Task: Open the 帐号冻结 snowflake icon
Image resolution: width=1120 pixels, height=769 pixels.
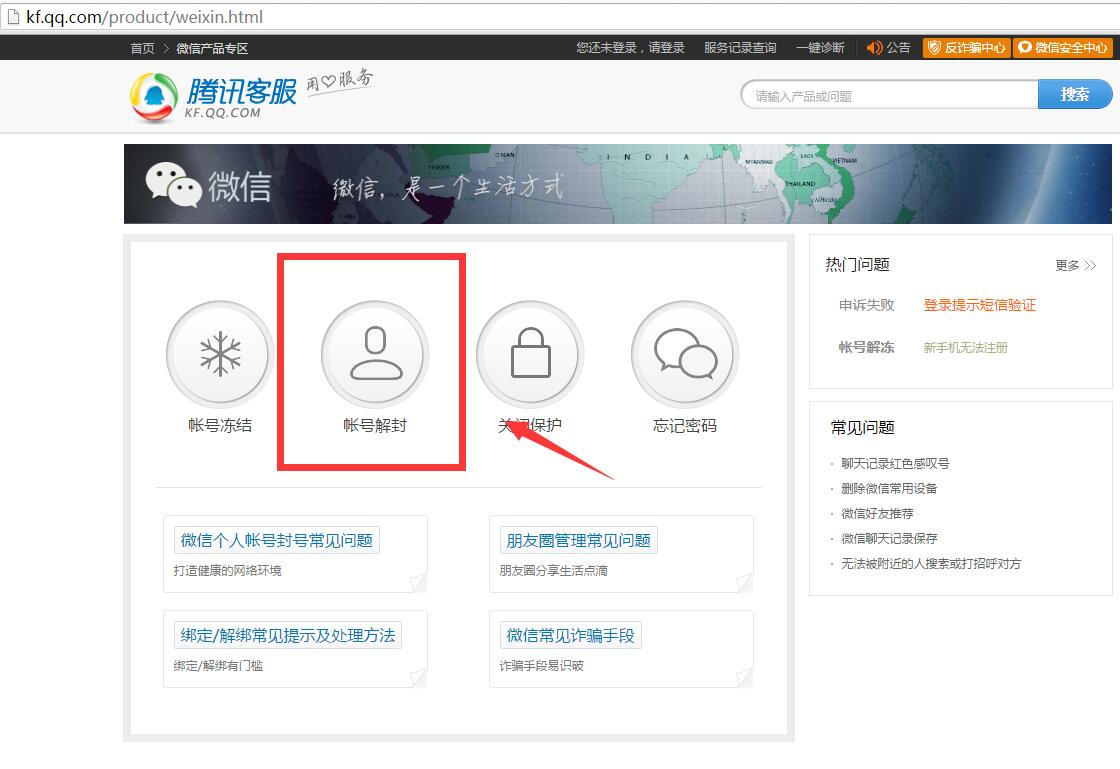Action: click(x=220, y=354)
